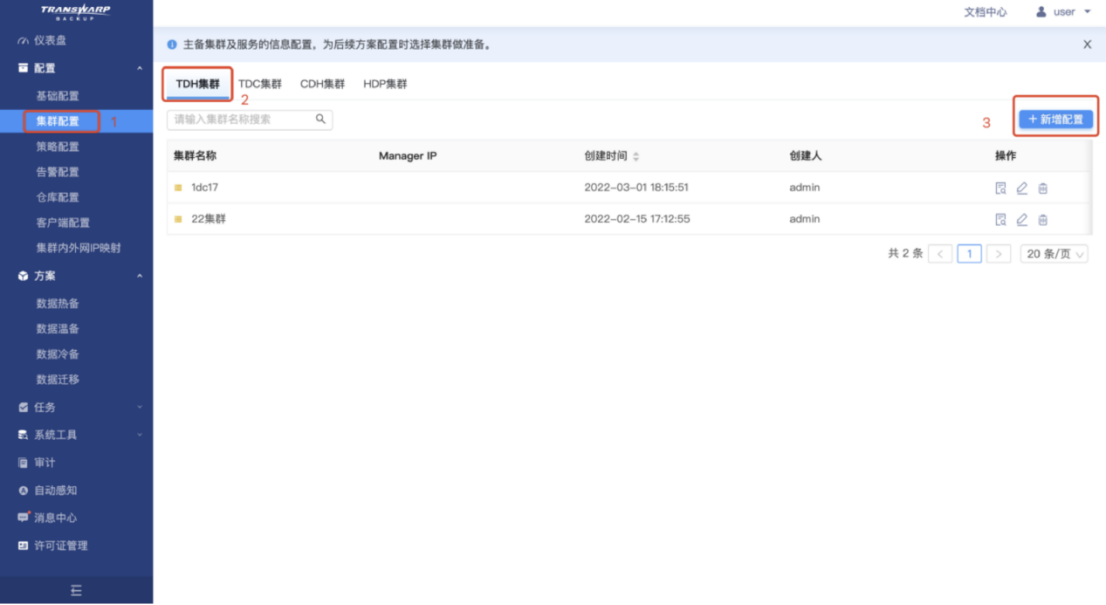Switch to TDH集群 tab
The height and width of the screenshot is (605, 1106).
pyautogui.click(x=198, y=84)
